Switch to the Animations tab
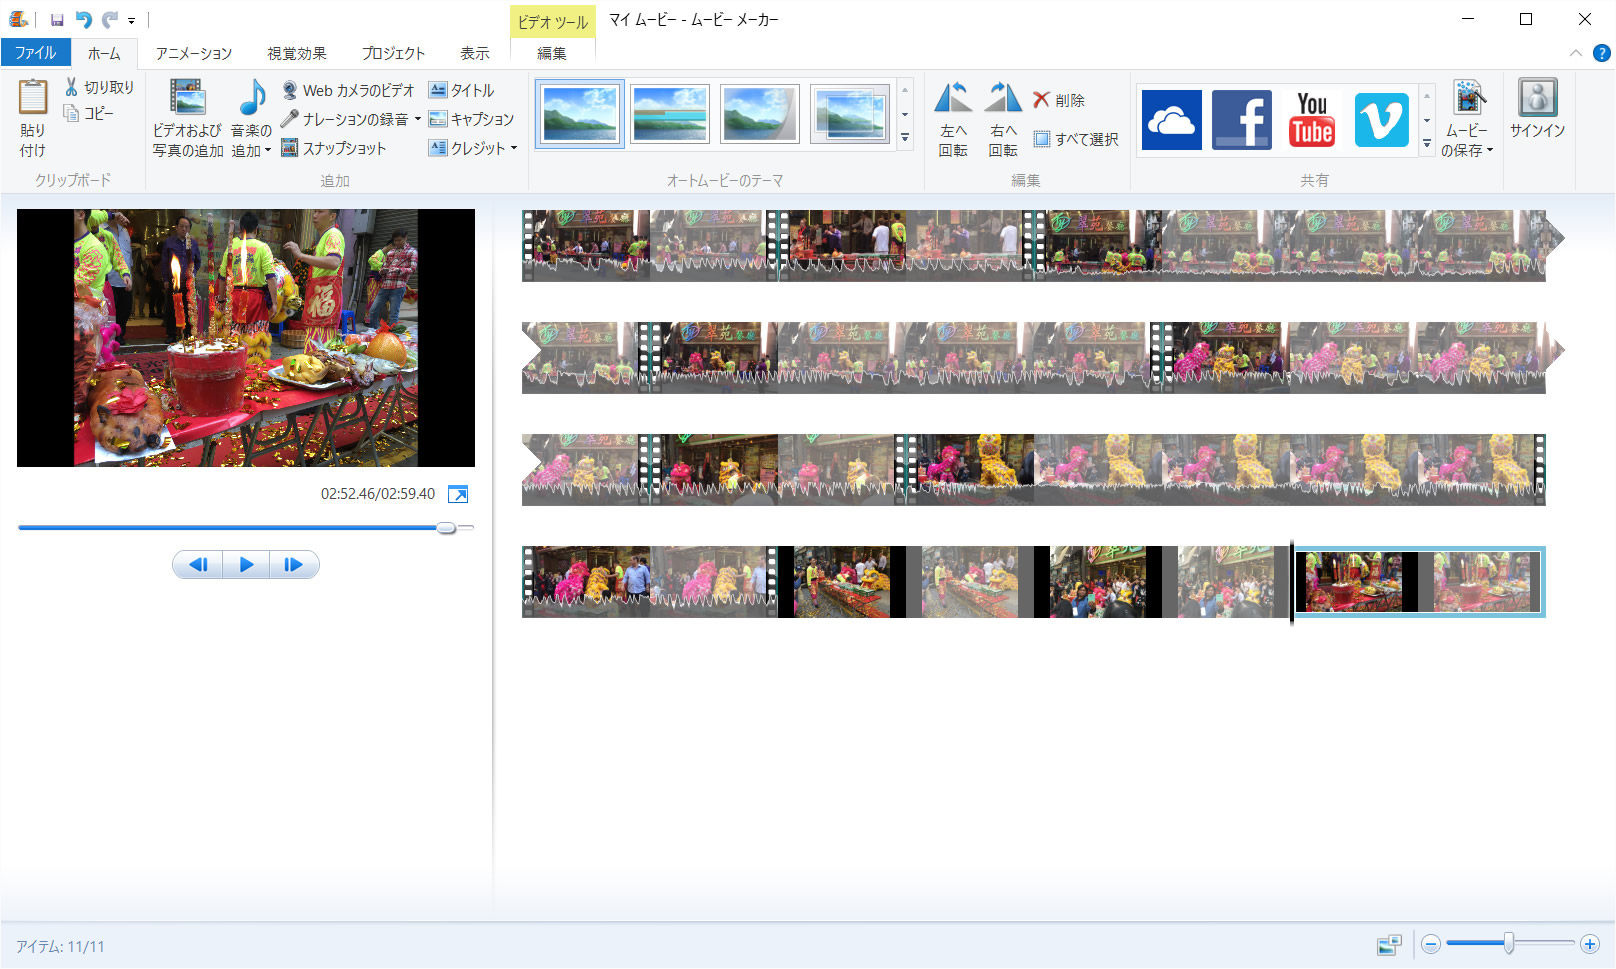This screenshot has width=1616, height=969. (193, 53)
